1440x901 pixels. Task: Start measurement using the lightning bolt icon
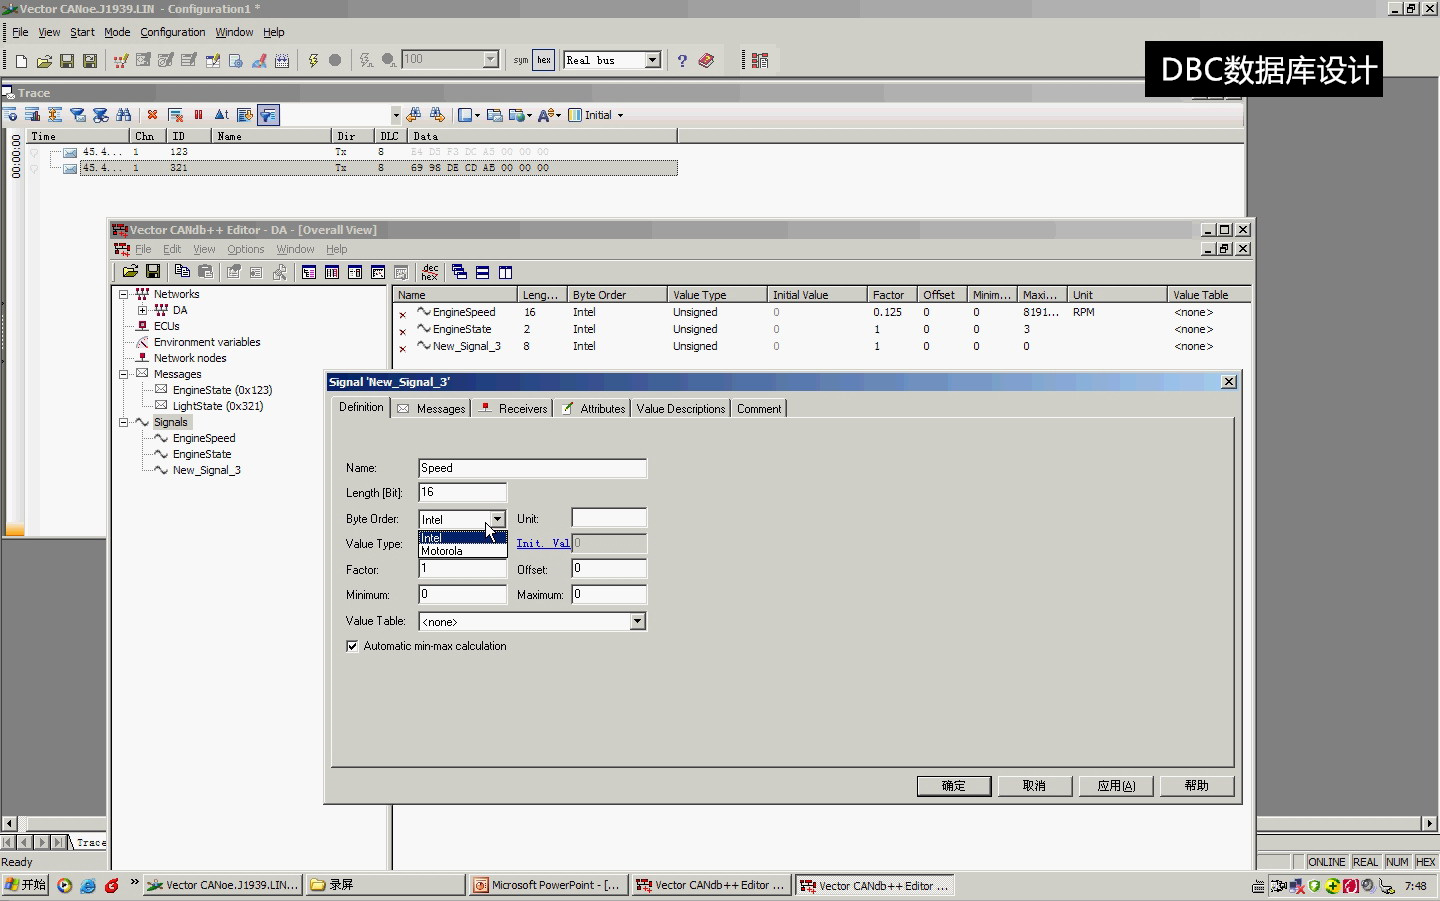click(313, 61)
